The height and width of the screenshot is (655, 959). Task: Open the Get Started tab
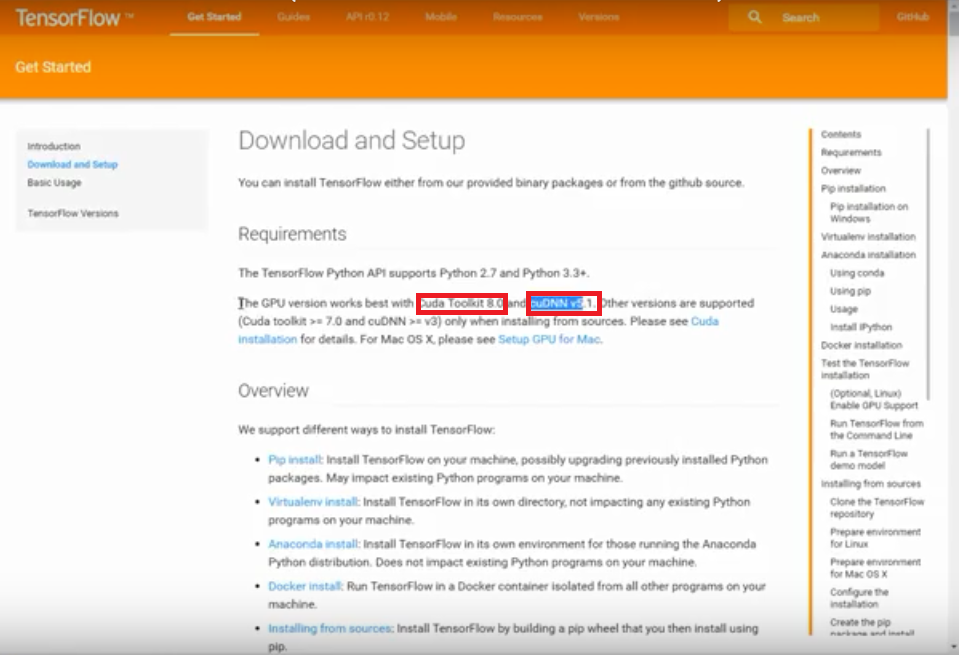(x=214, y=17)
